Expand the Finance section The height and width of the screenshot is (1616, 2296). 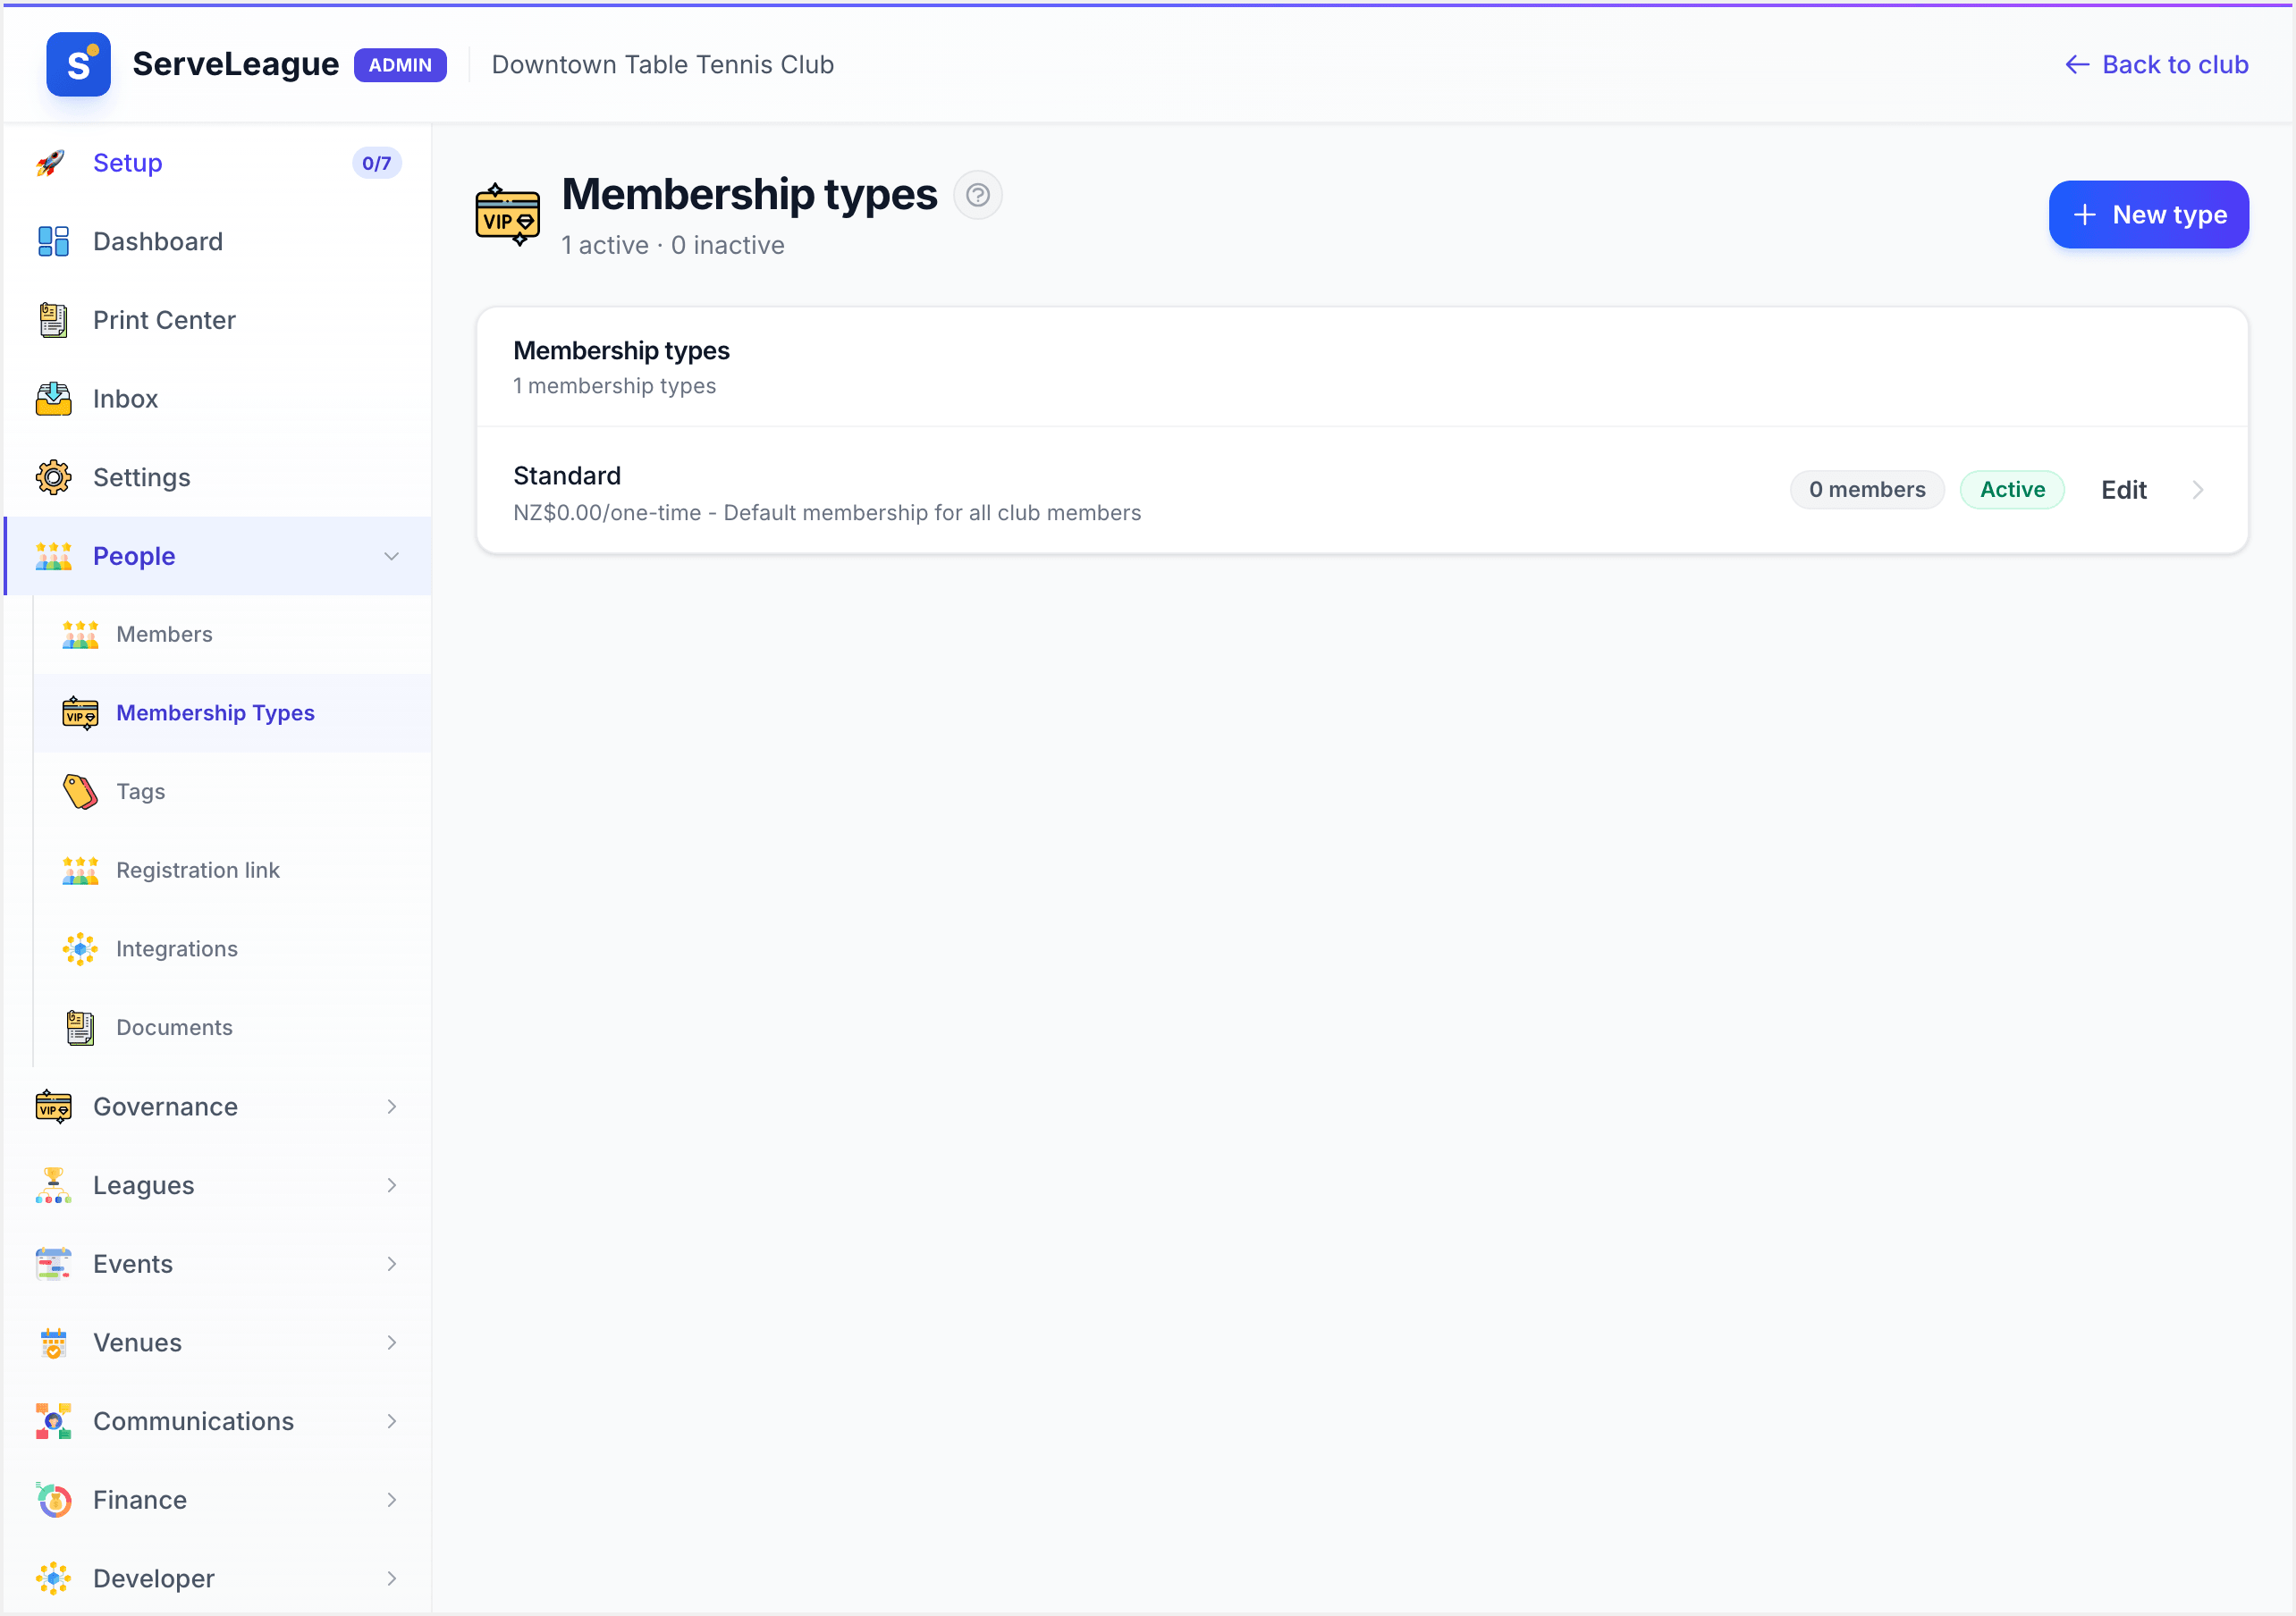[x=218, y=1499]
